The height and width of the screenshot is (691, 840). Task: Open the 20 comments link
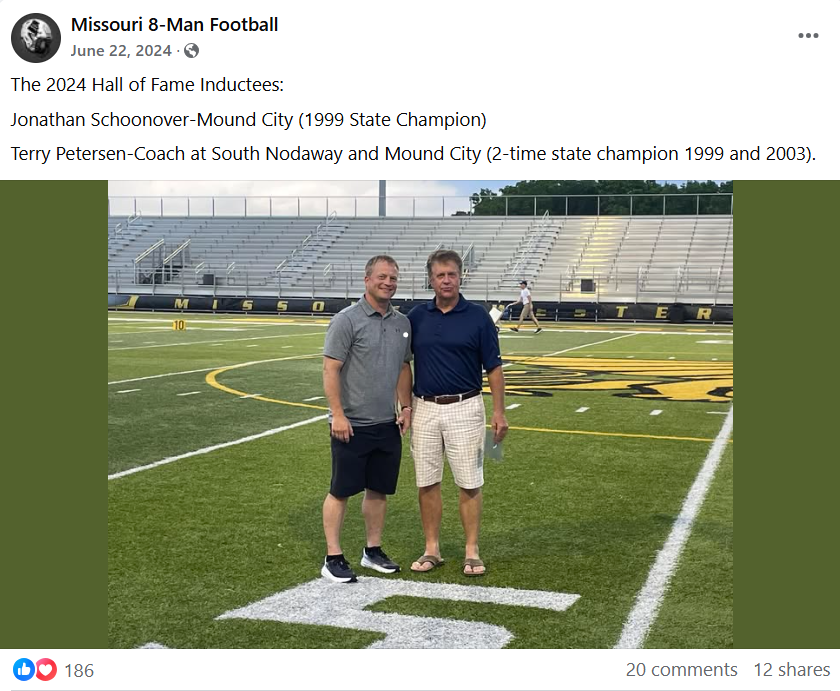(x=681, y=670)
